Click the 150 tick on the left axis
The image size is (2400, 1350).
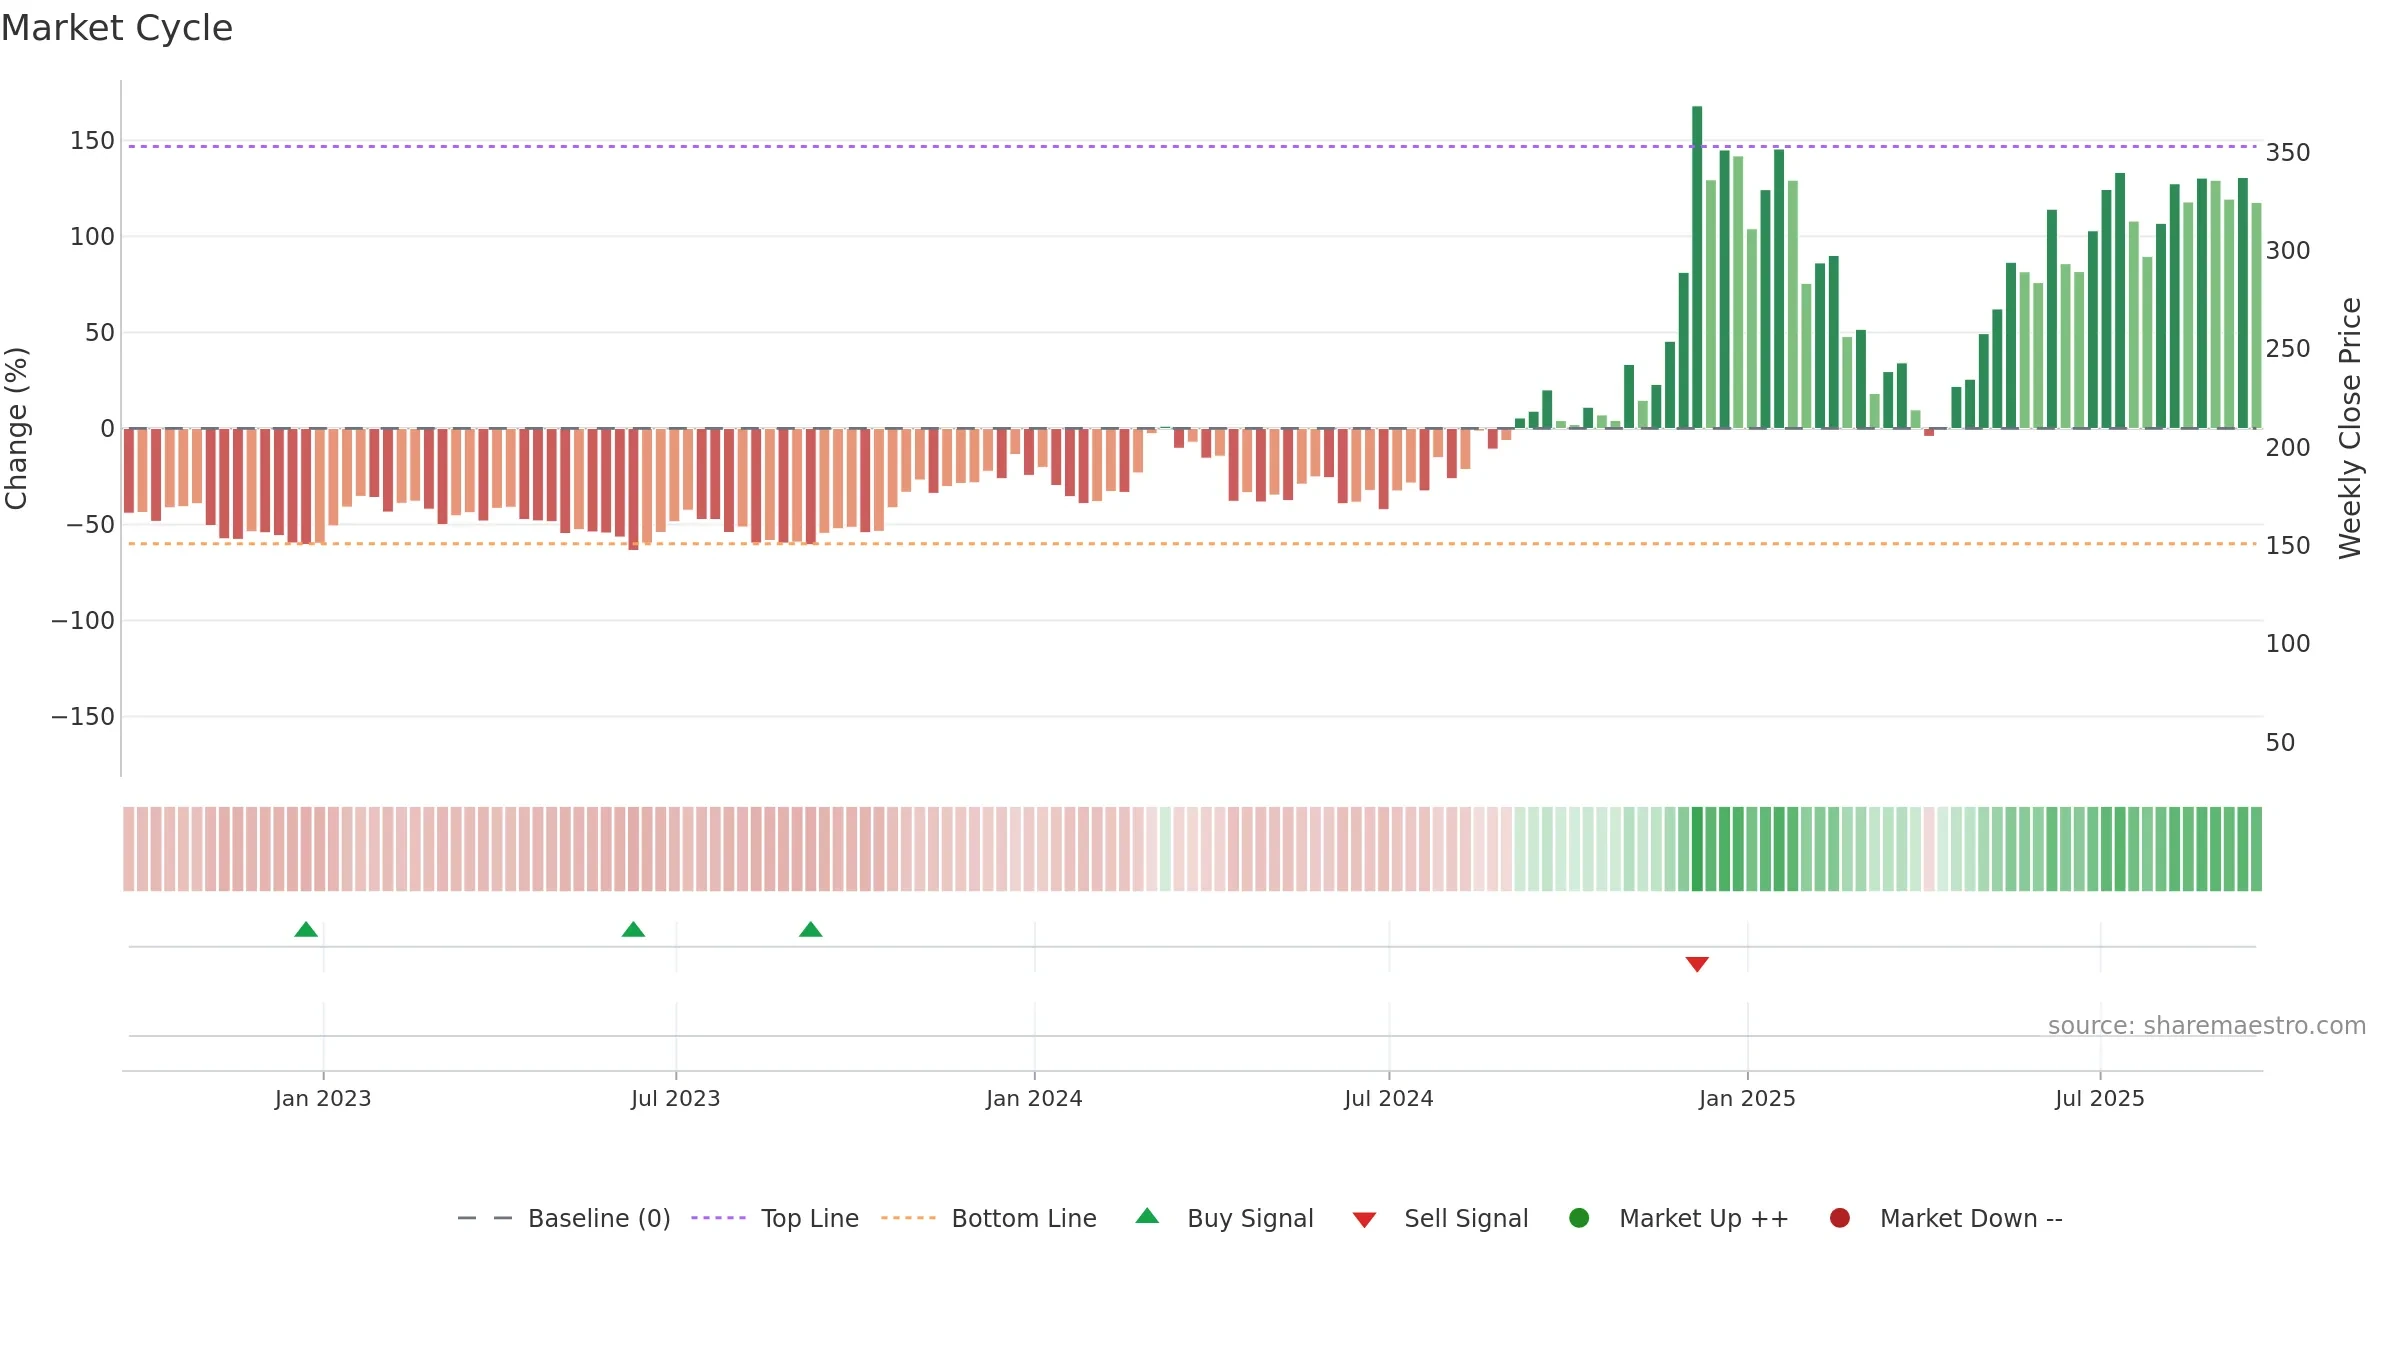point(92,141)
